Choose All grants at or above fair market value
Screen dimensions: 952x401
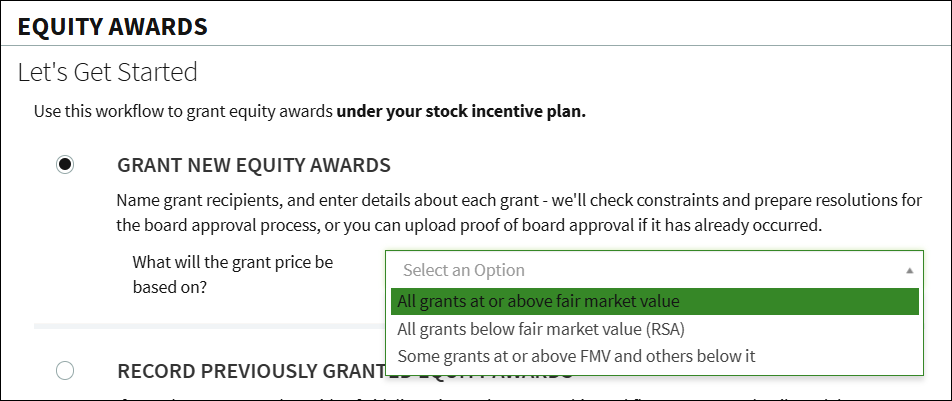(654, 301)
